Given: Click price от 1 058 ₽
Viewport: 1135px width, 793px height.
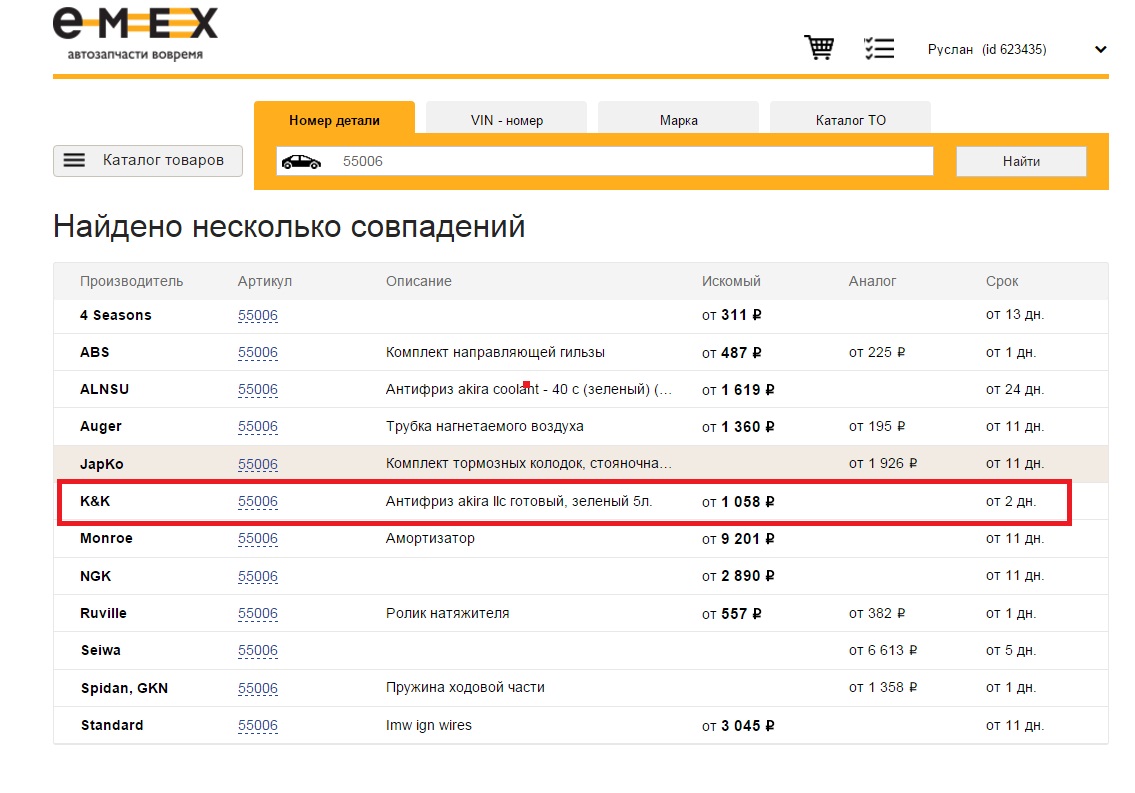Looking at the screenshot, I should point(738,501).
